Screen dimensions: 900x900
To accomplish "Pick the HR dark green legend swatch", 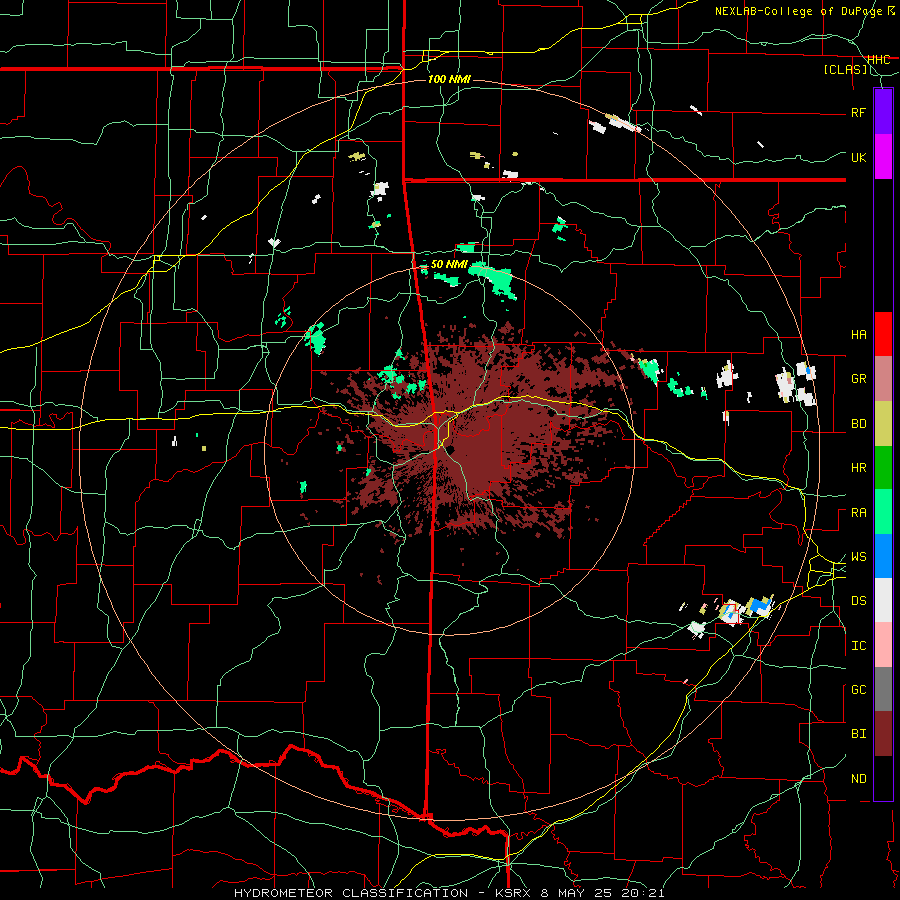I will [883, 468].
